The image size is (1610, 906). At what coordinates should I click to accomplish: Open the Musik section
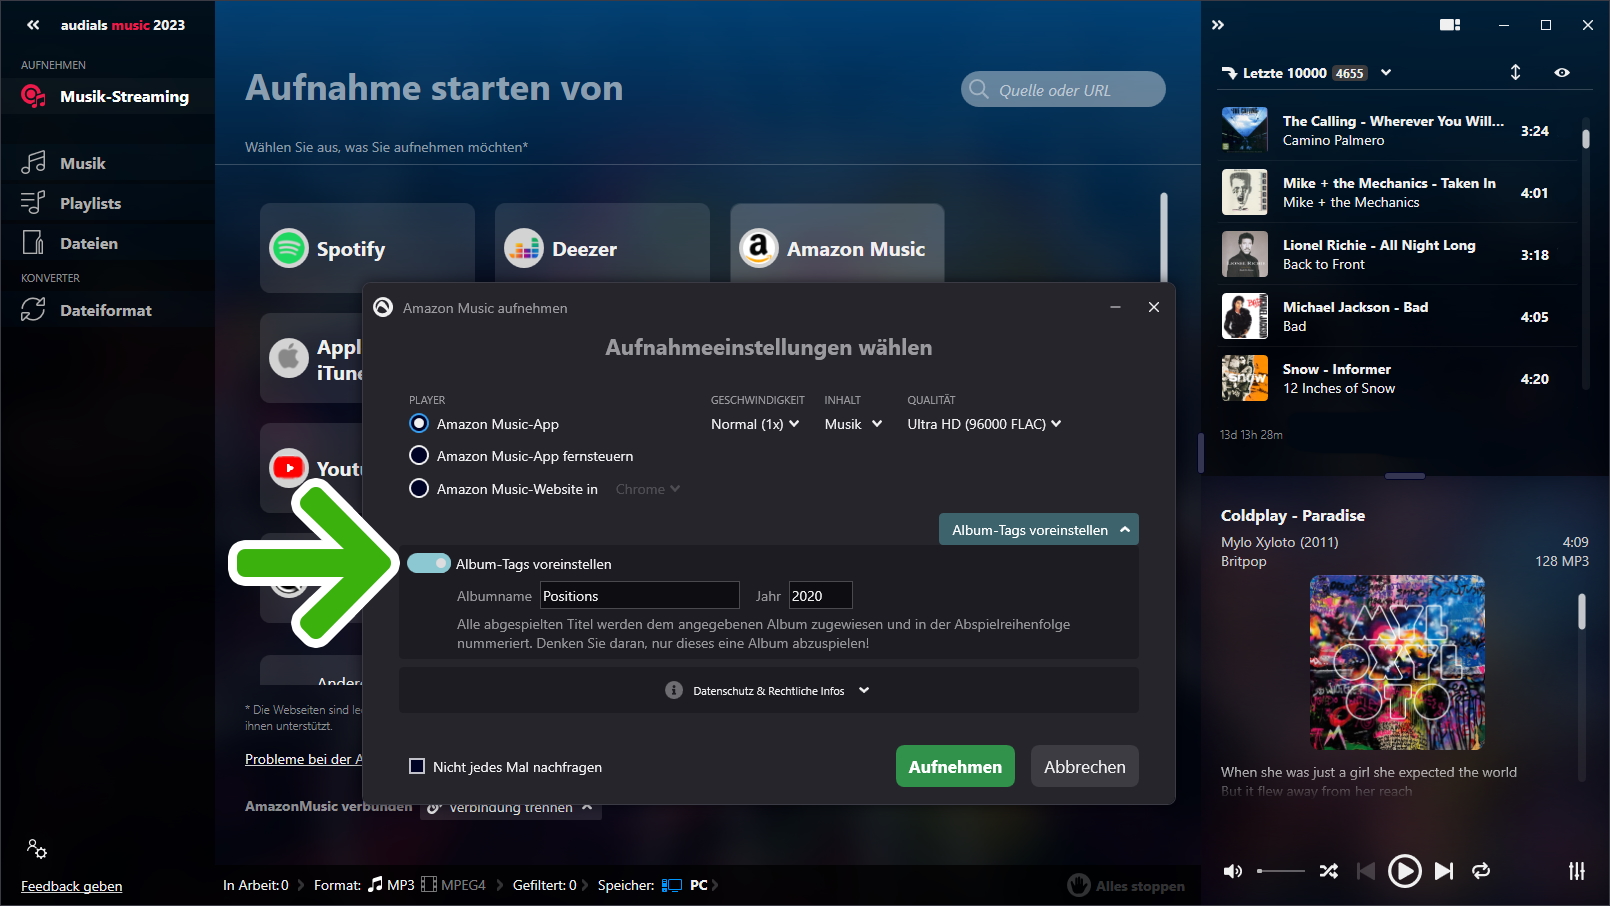(107, 163)
